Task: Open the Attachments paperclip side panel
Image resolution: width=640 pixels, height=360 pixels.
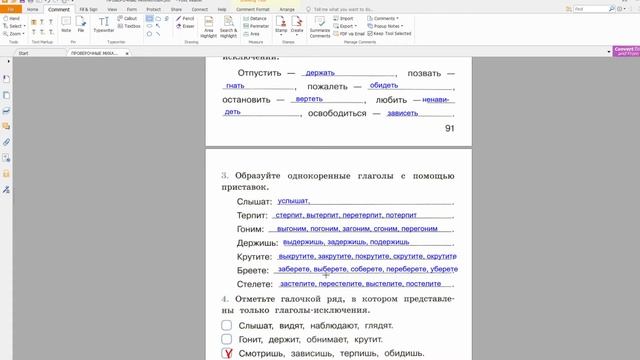Action: pyautogui.click(x=6, y=142)
